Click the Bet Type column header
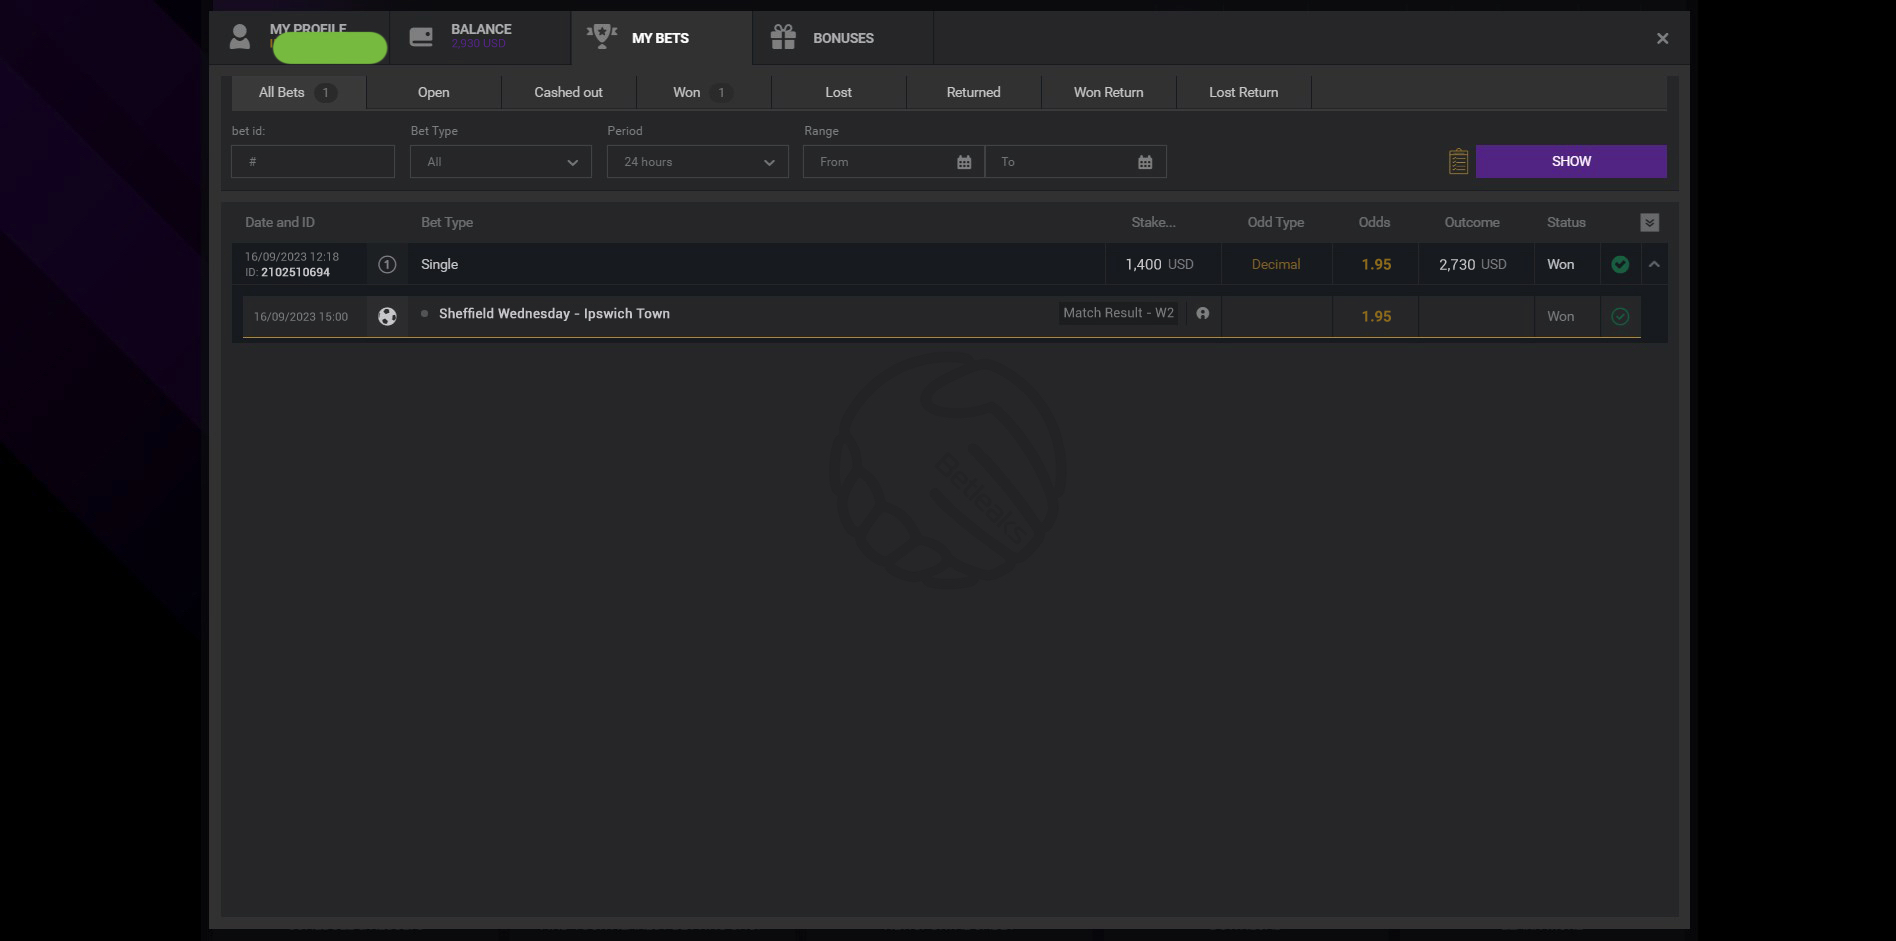Image resolution: width=1896 pixels, height=941 pixels. [447, 222]
